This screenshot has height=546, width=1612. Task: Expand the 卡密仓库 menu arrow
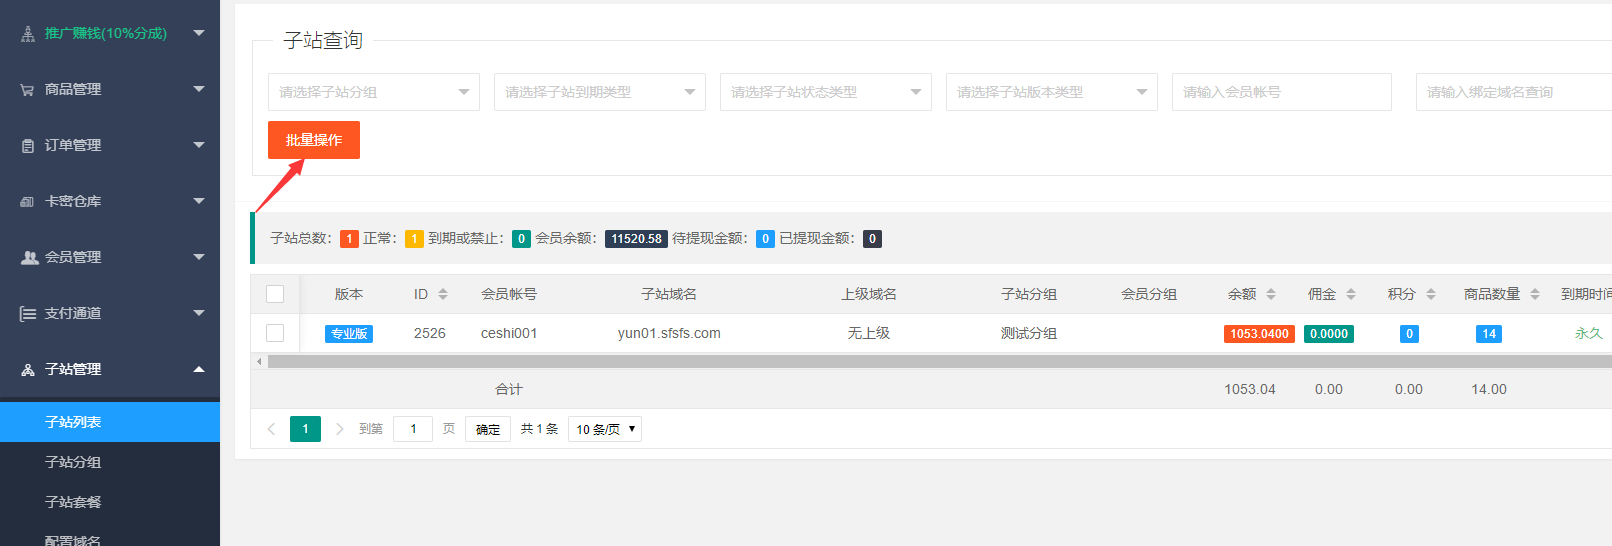(x=199, y=201)
